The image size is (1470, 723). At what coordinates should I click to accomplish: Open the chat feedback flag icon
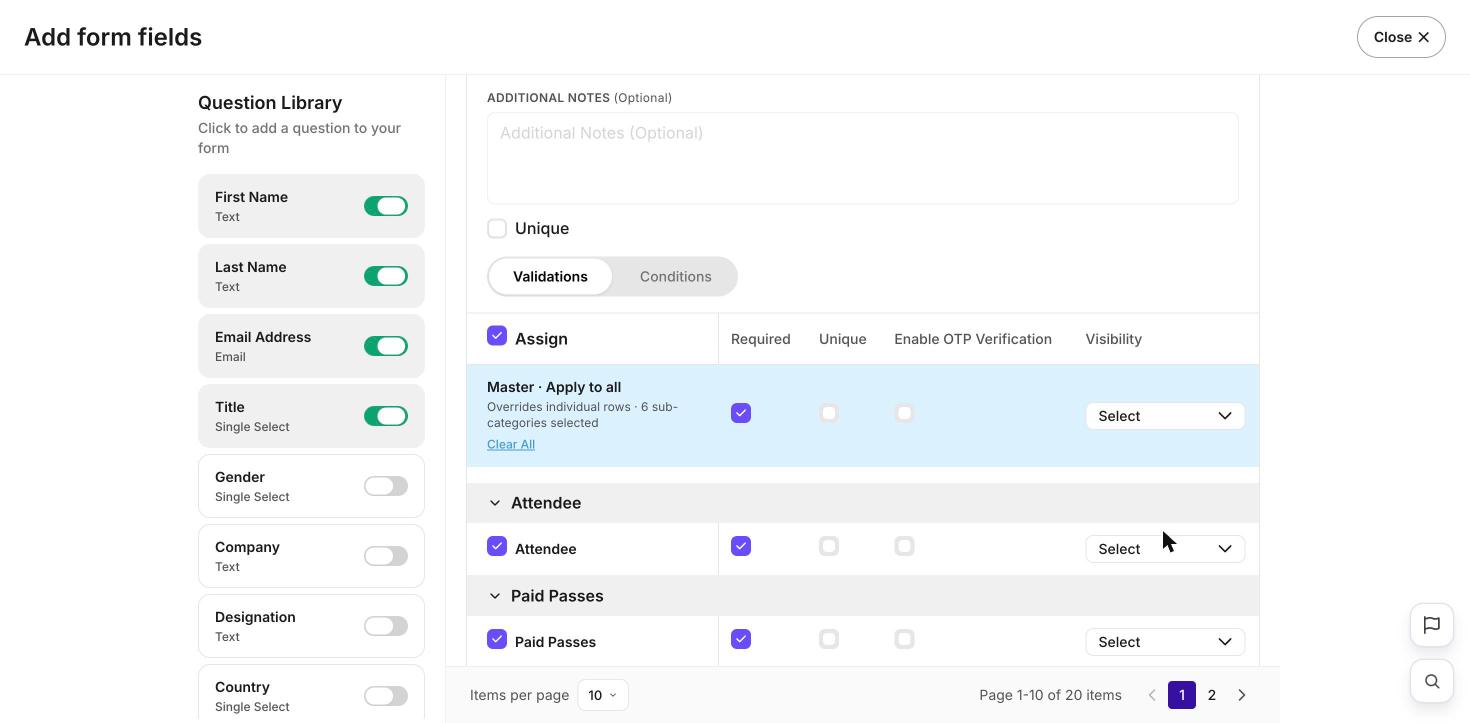[1432, 625]
